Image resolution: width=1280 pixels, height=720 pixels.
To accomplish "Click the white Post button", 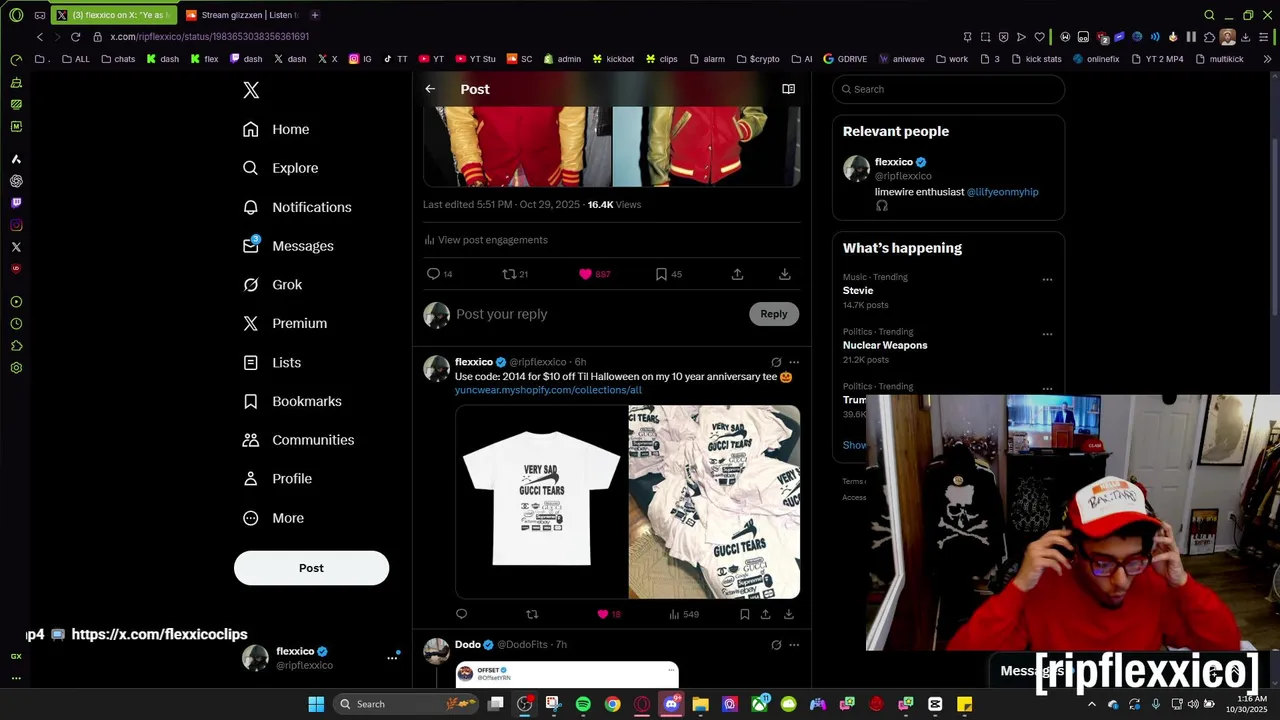I will click(x=311, y=568).
